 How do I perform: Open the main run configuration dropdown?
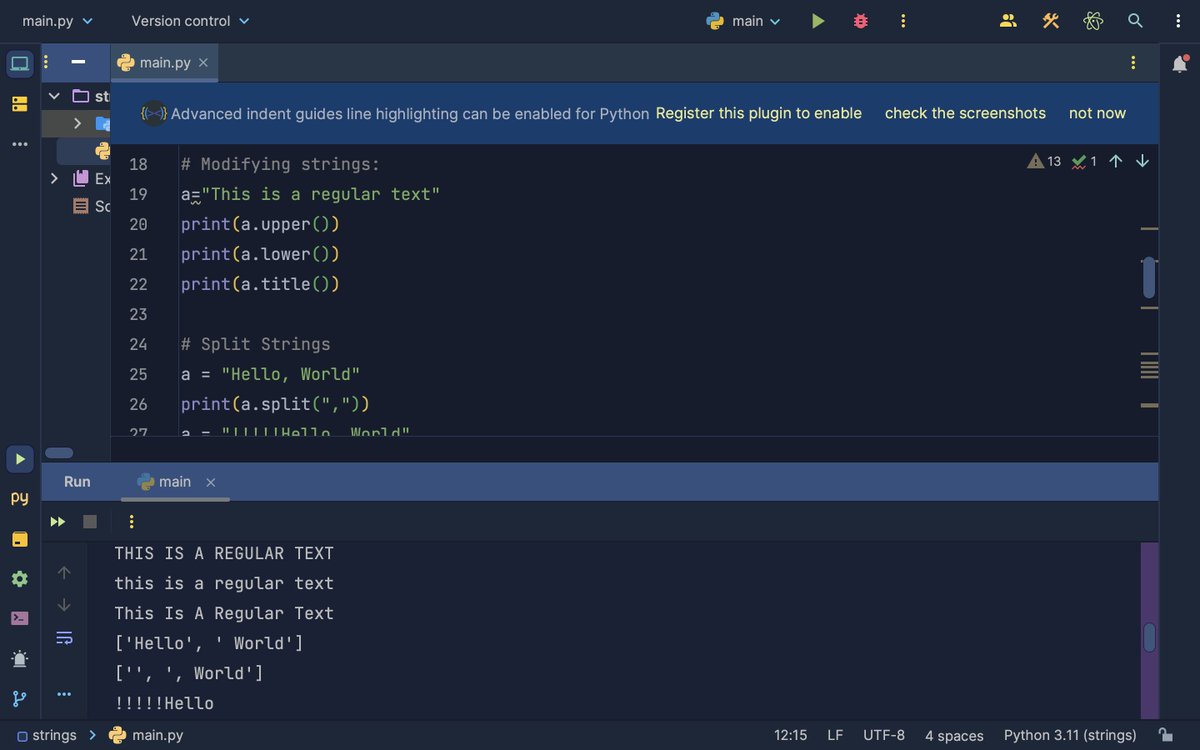(744, 21)
